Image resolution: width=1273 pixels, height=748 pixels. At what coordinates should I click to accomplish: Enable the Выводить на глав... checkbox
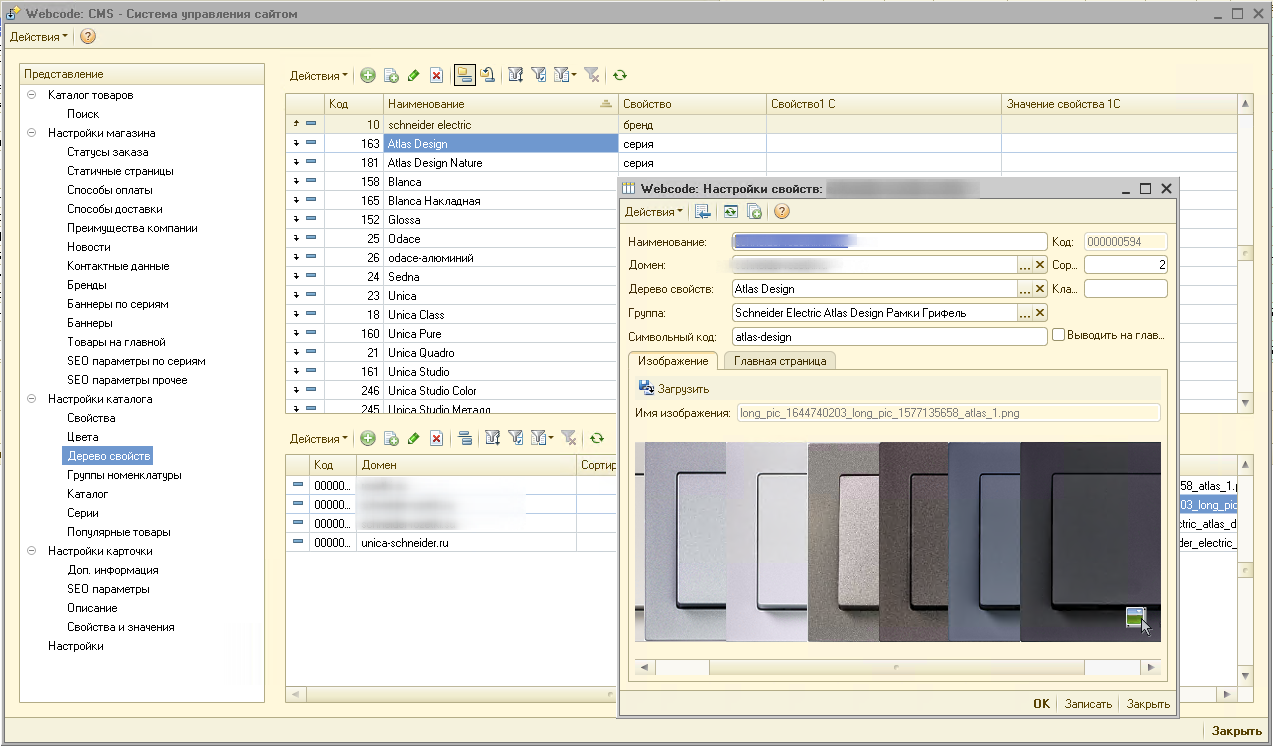click(1058, 336)
